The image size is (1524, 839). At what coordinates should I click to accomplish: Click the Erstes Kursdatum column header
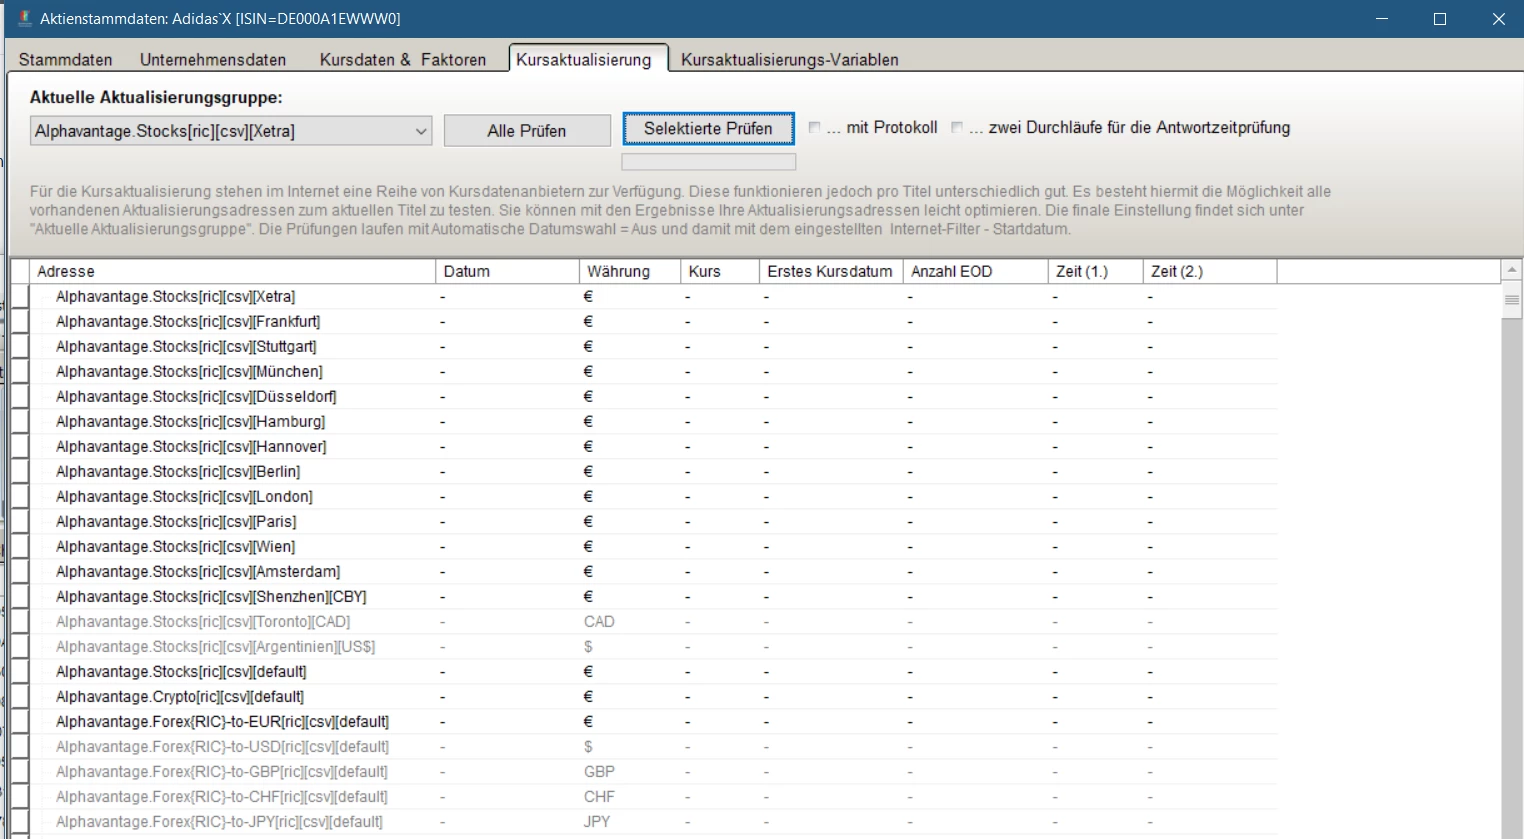click(831, 271)
